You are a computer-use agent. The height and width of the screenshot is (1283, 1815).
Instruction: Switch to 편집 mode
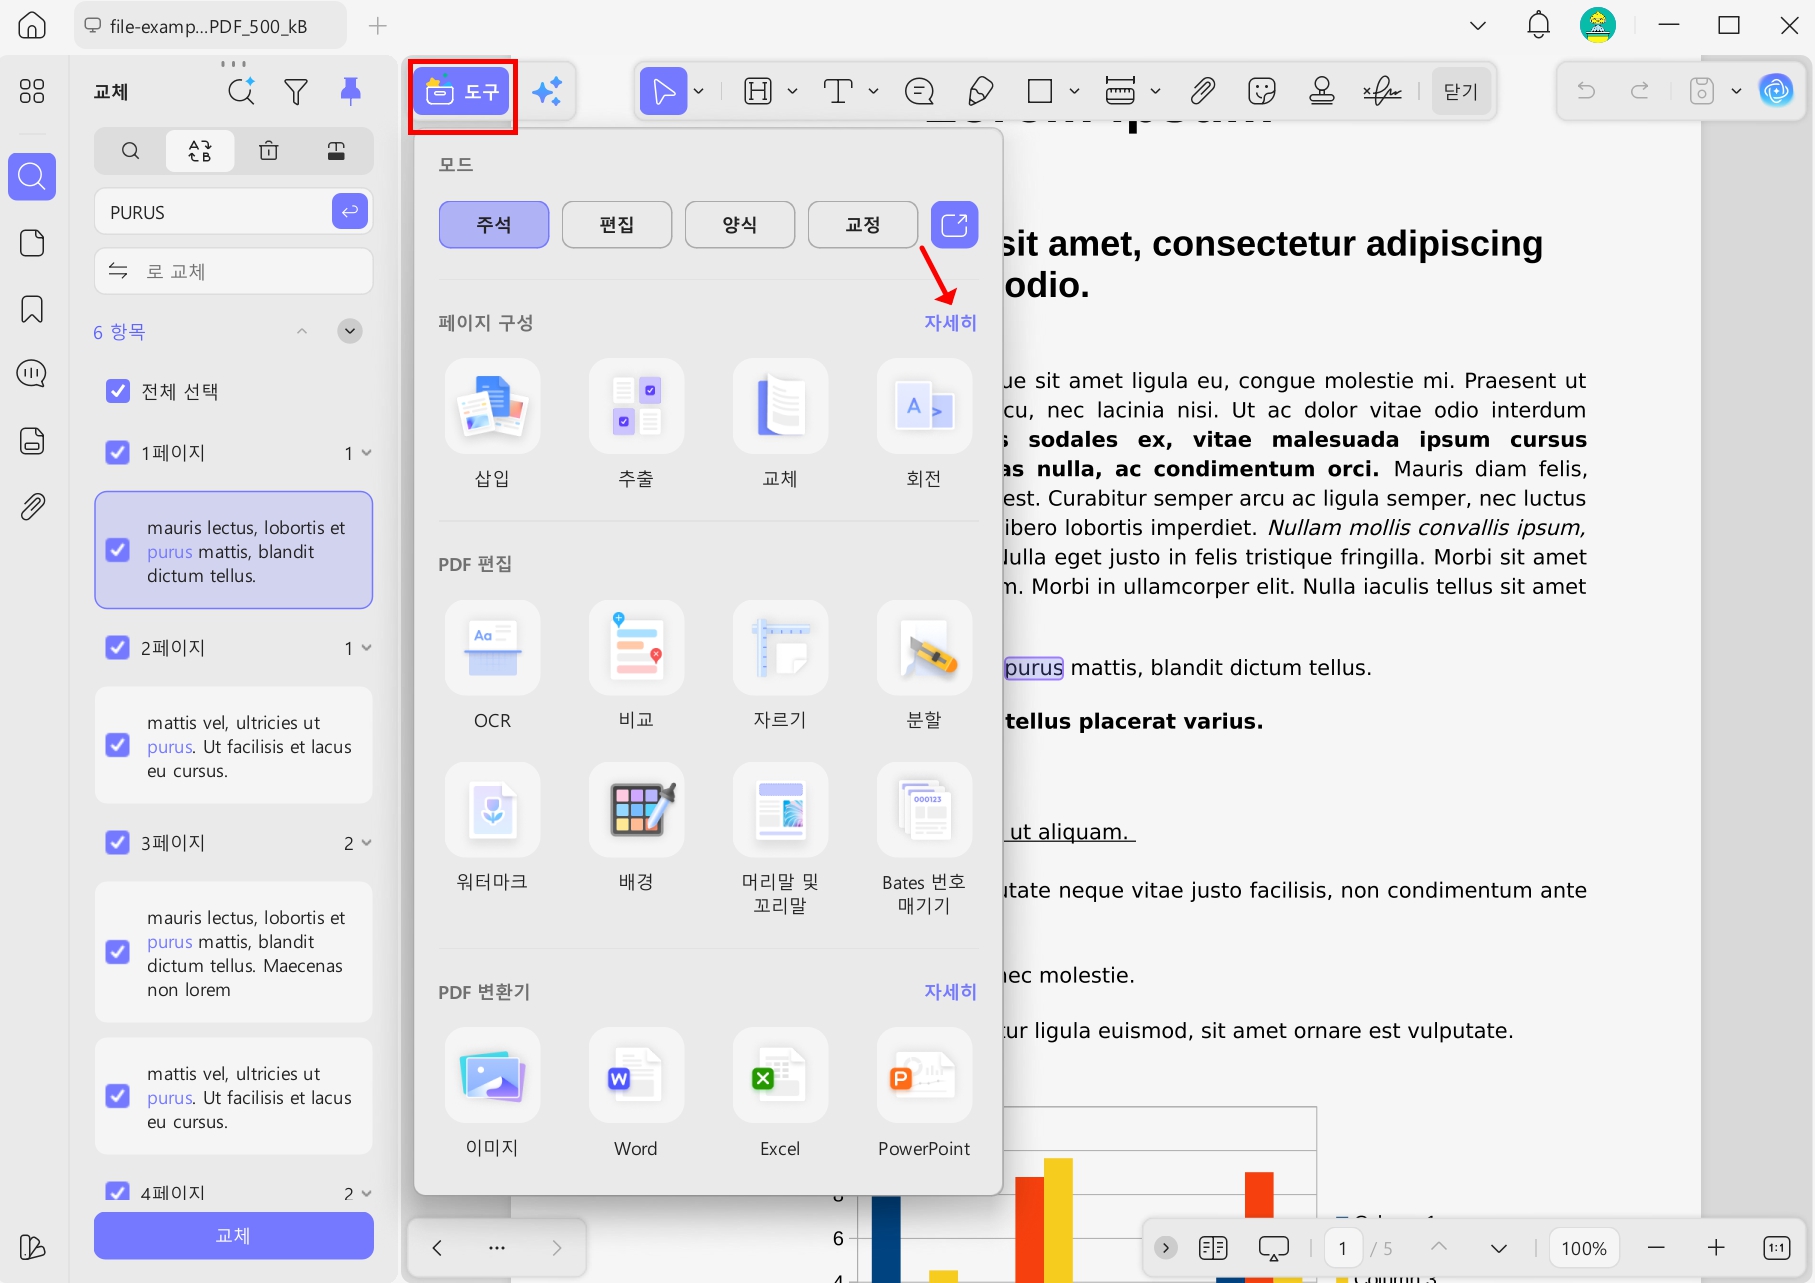[617, 225]
